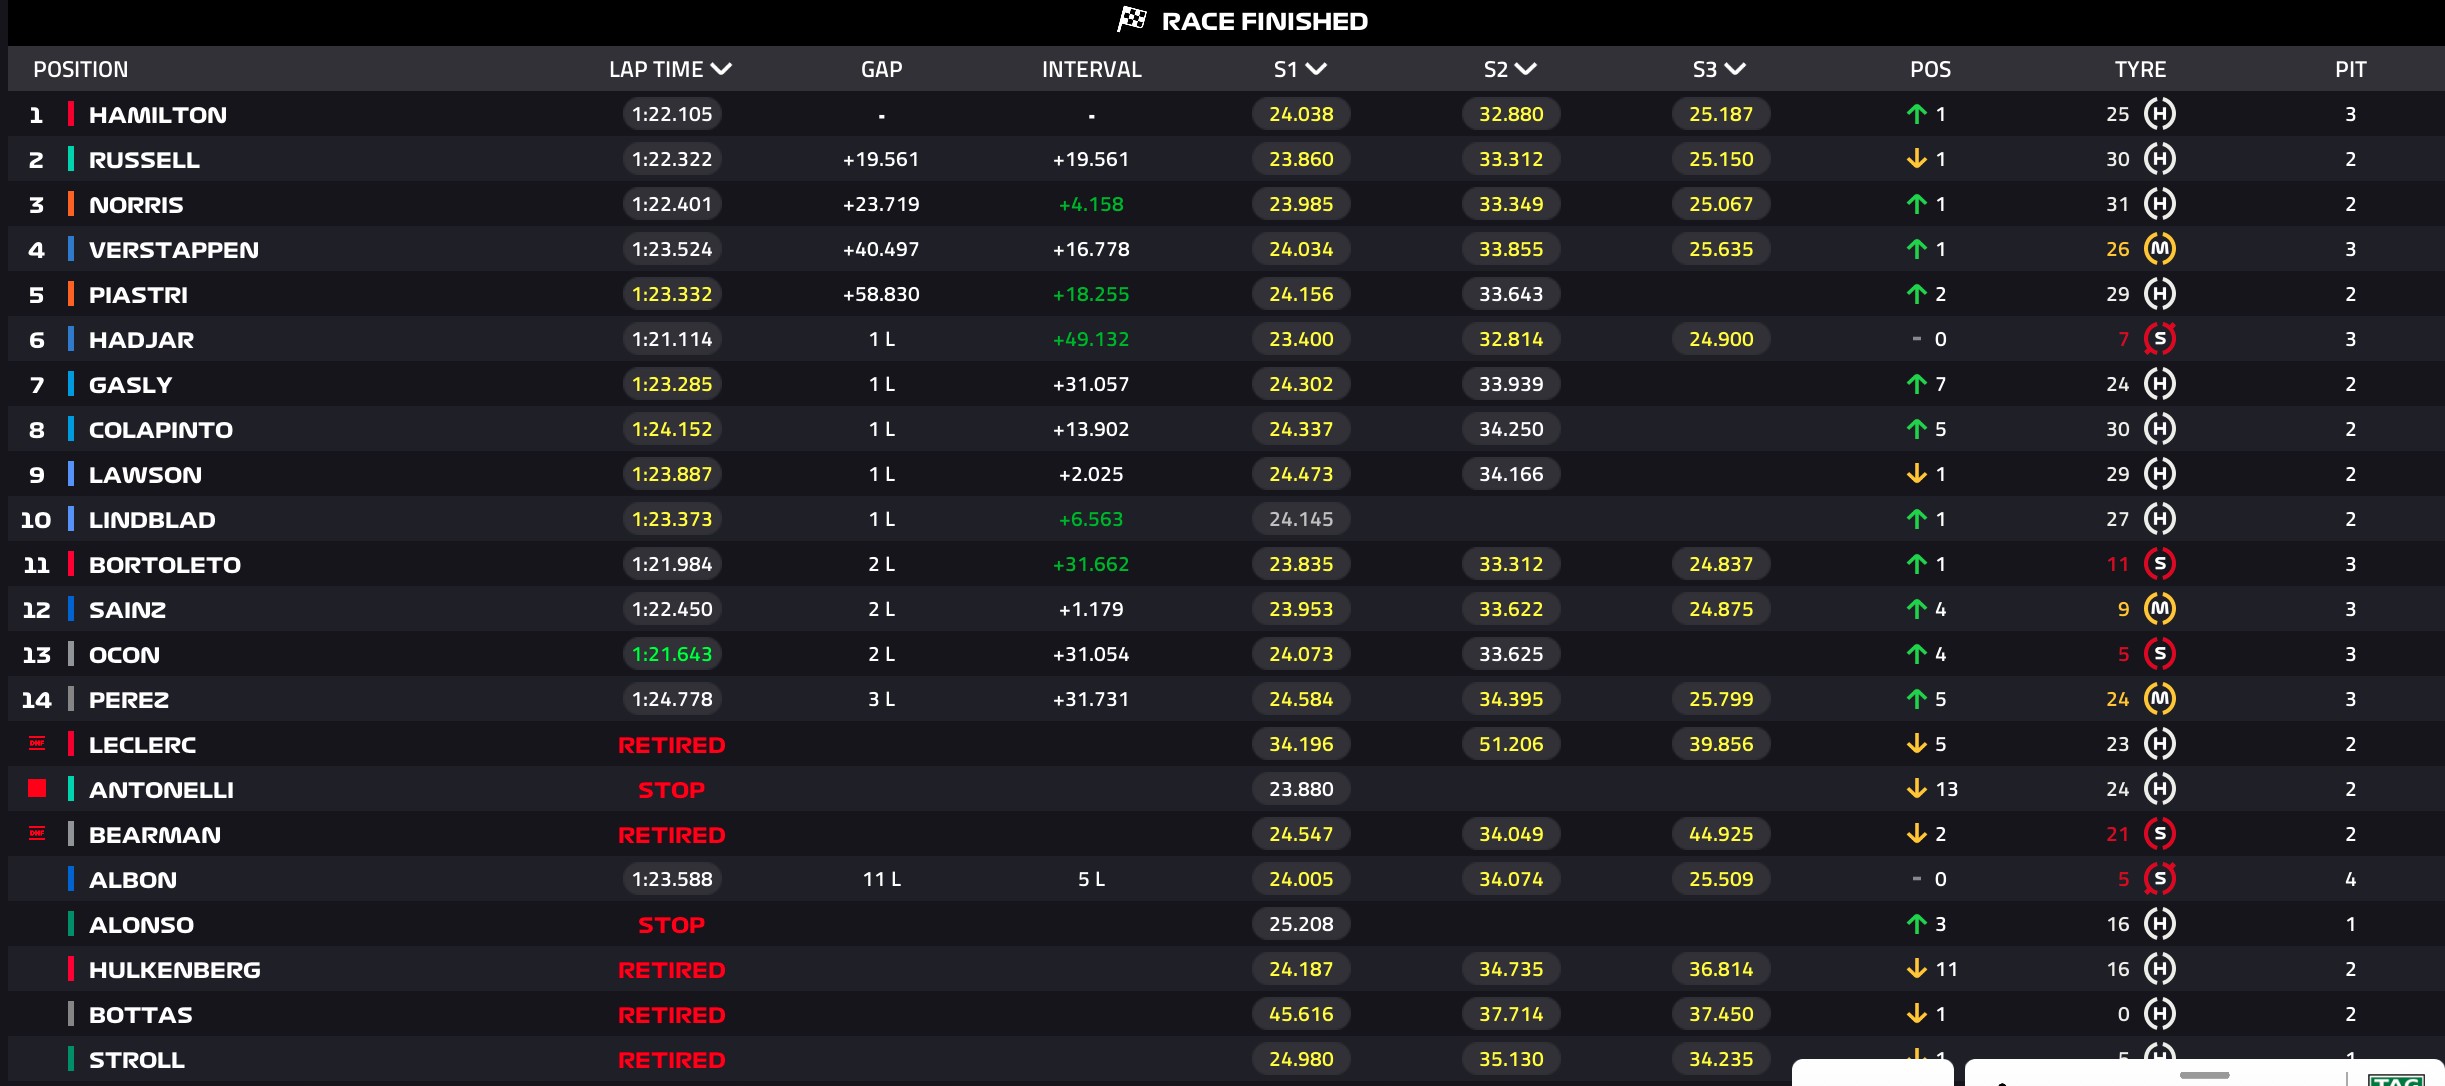Open driver COLAPINTO's row

pyautogui.click(x=1226, y=429)
